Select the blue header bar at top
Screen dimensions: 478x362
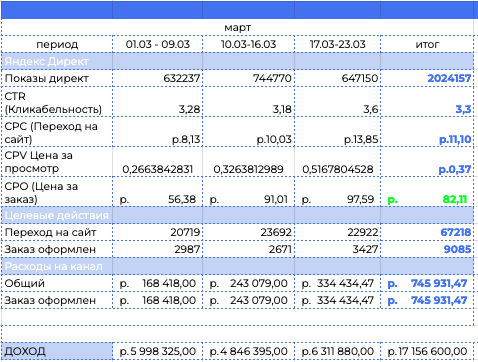(x=239, y=10)
